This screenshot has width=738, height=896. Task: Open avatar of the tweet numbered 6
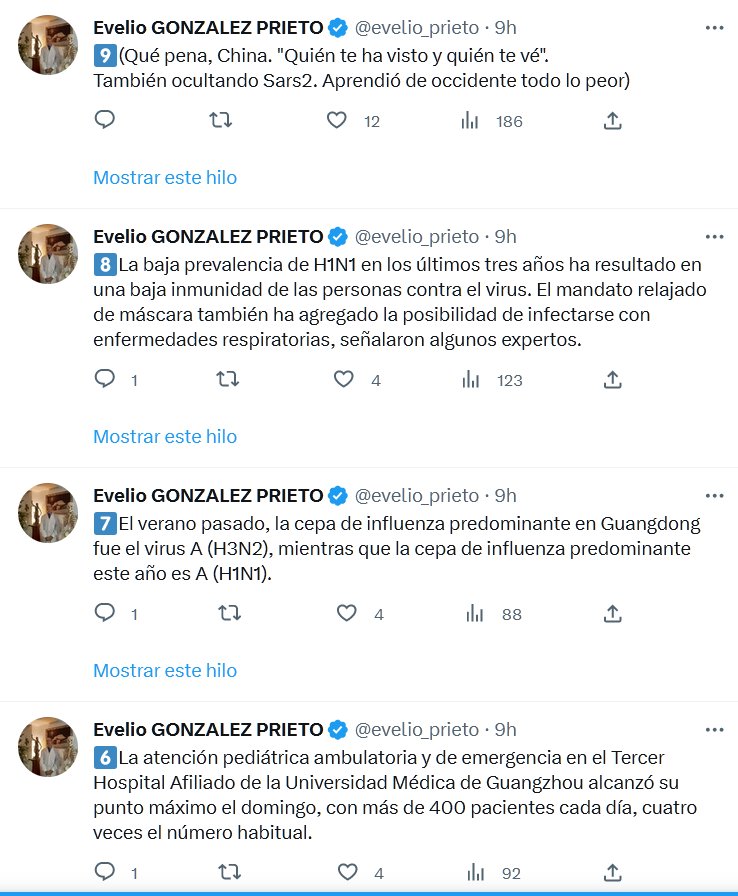tap(48, 747)
